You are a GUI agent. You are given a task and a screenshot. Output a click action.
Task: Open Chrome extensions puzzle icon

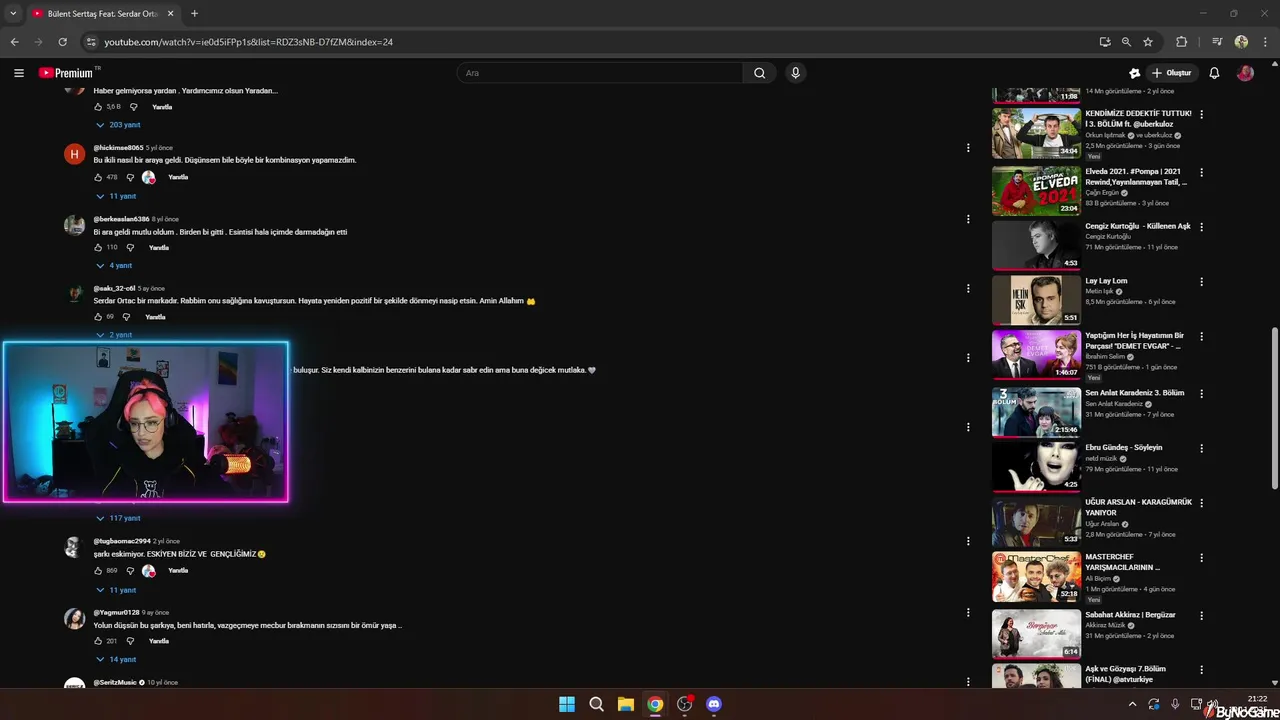[1181, 42]
